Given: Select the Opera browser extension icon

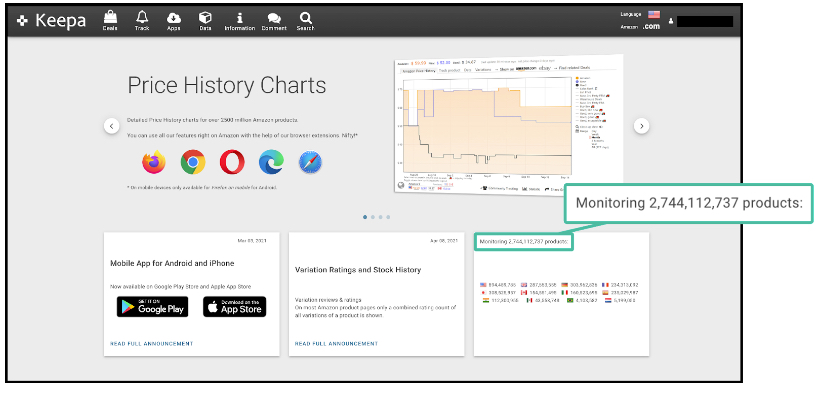Looking at the screenshot, I should (x=232, y=162).
